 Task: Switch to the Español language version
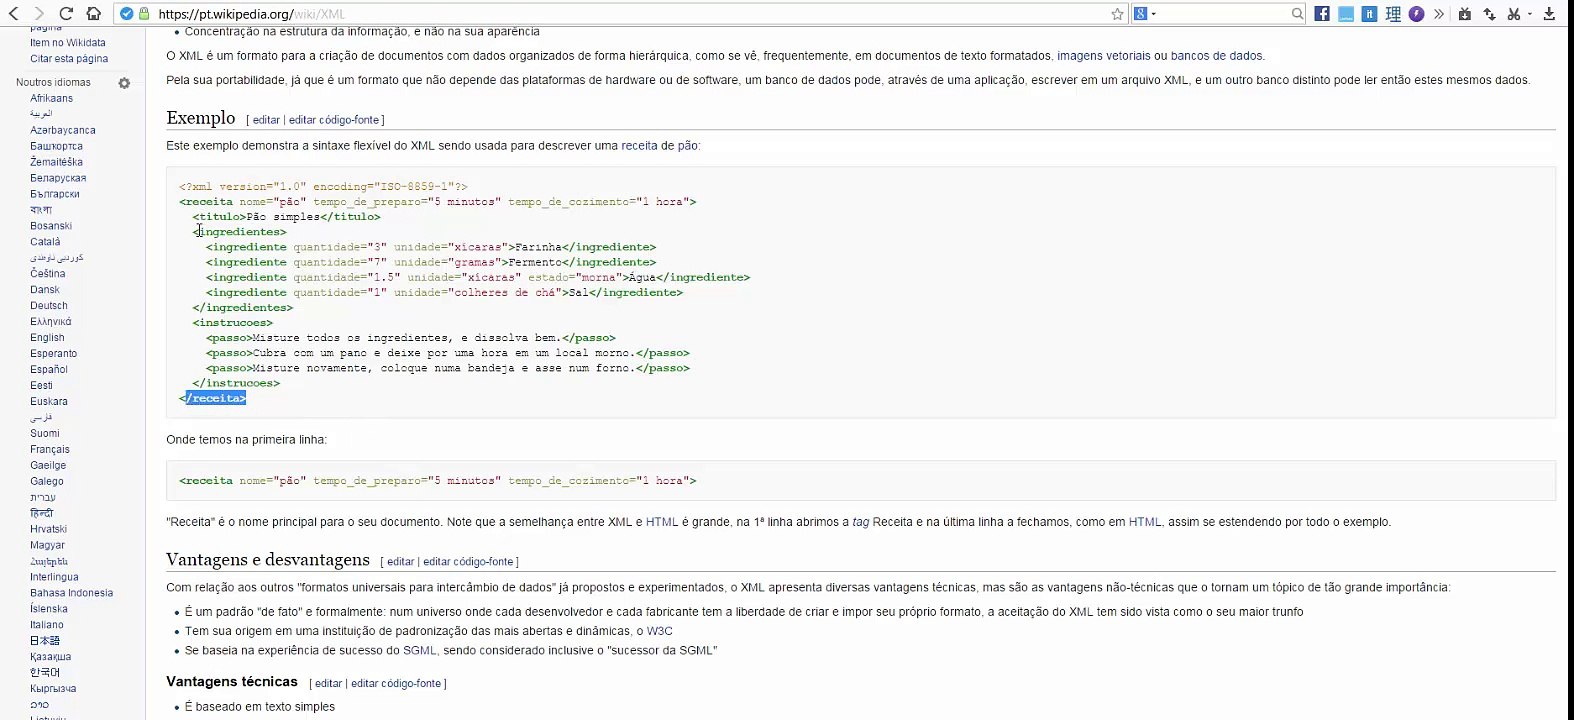point(49,370)
